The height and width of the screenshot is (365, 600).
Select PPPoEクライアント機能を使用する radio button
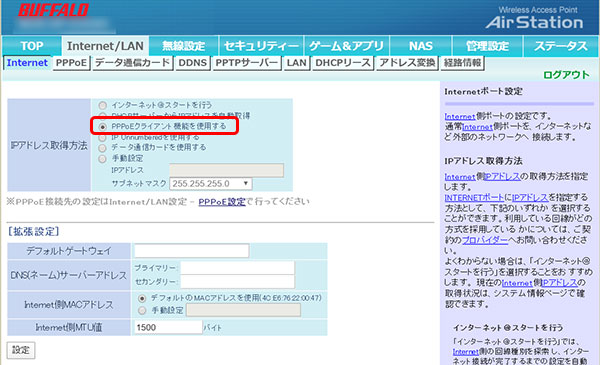click(x=103, y=126)
